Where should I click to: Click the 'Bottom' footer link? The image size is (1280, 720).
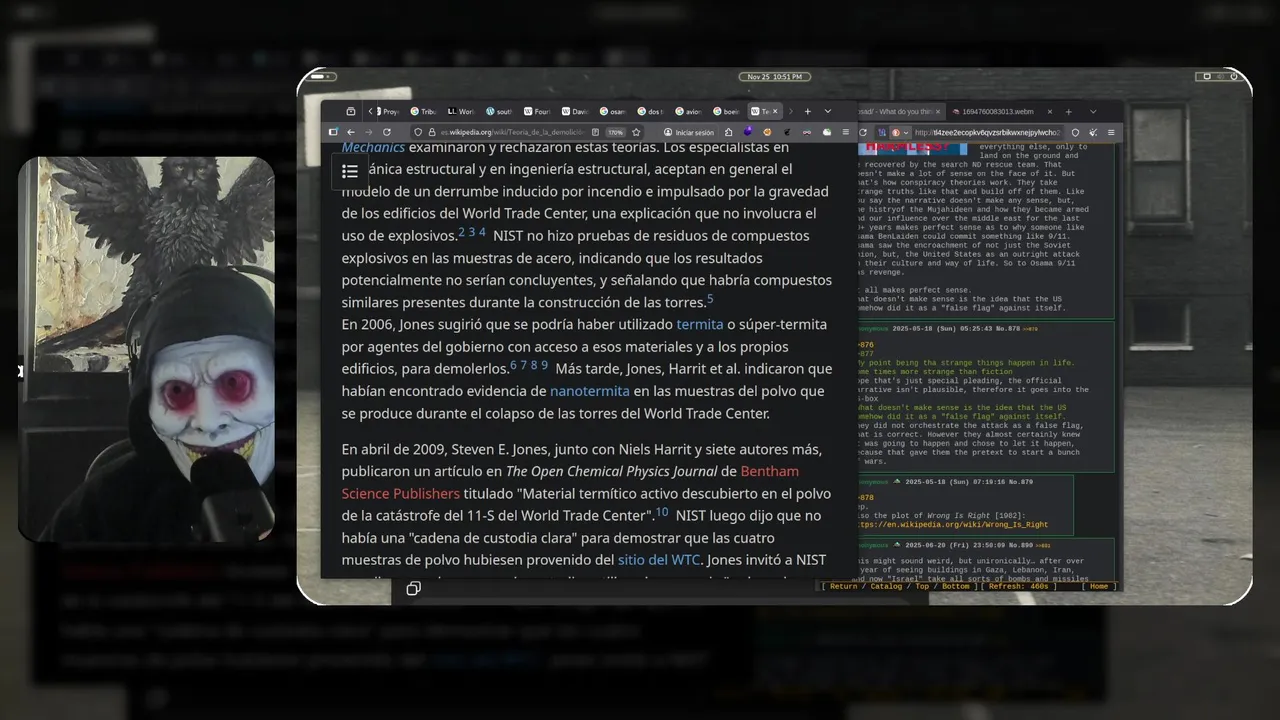coord(955,586)
